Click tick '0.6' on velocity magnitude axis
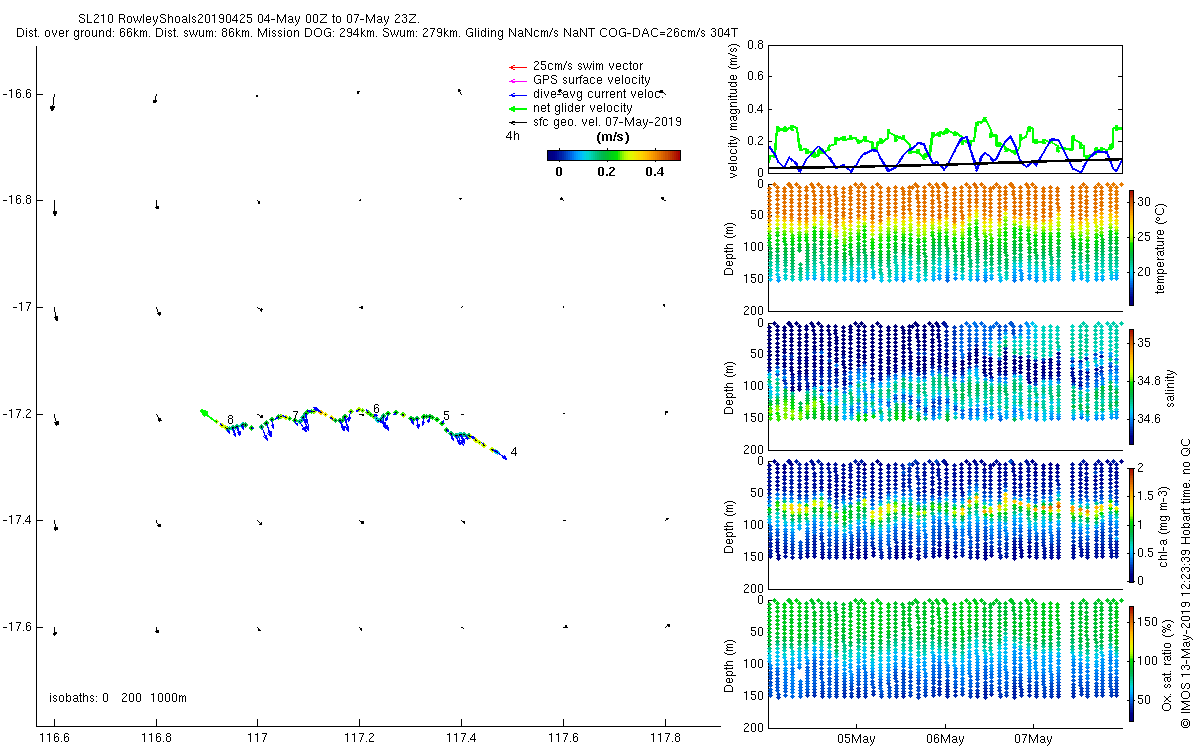Image resolution: width=1200 pixels, height=750 pixels. coord(755,76)
